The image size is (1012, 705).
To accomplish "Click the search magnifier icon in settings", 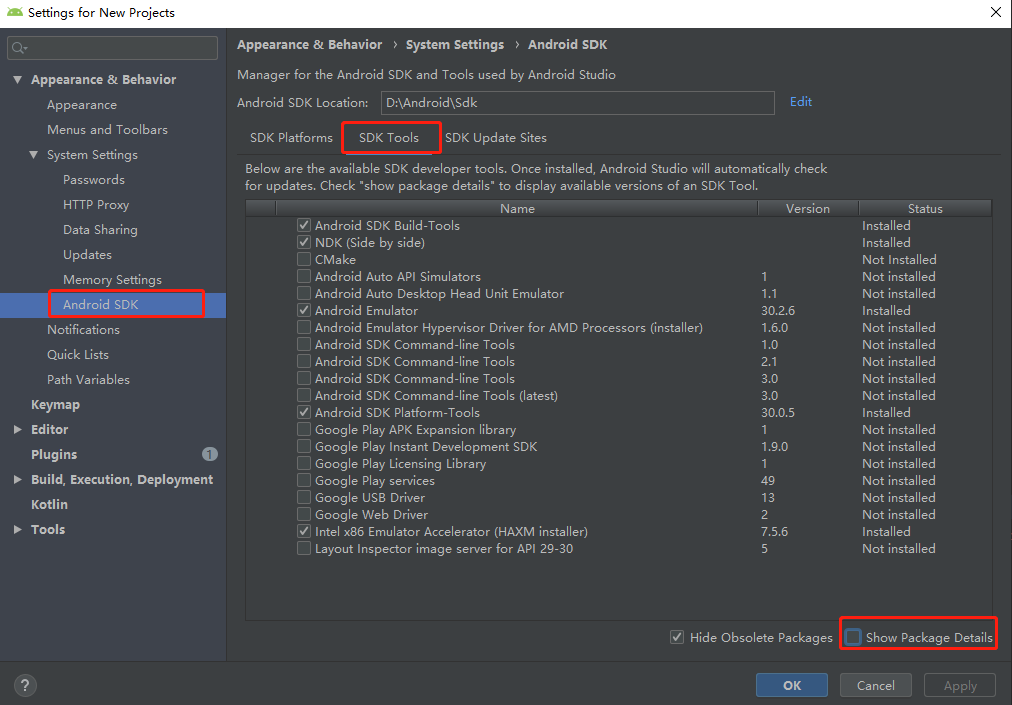I will tap(19, 48).
